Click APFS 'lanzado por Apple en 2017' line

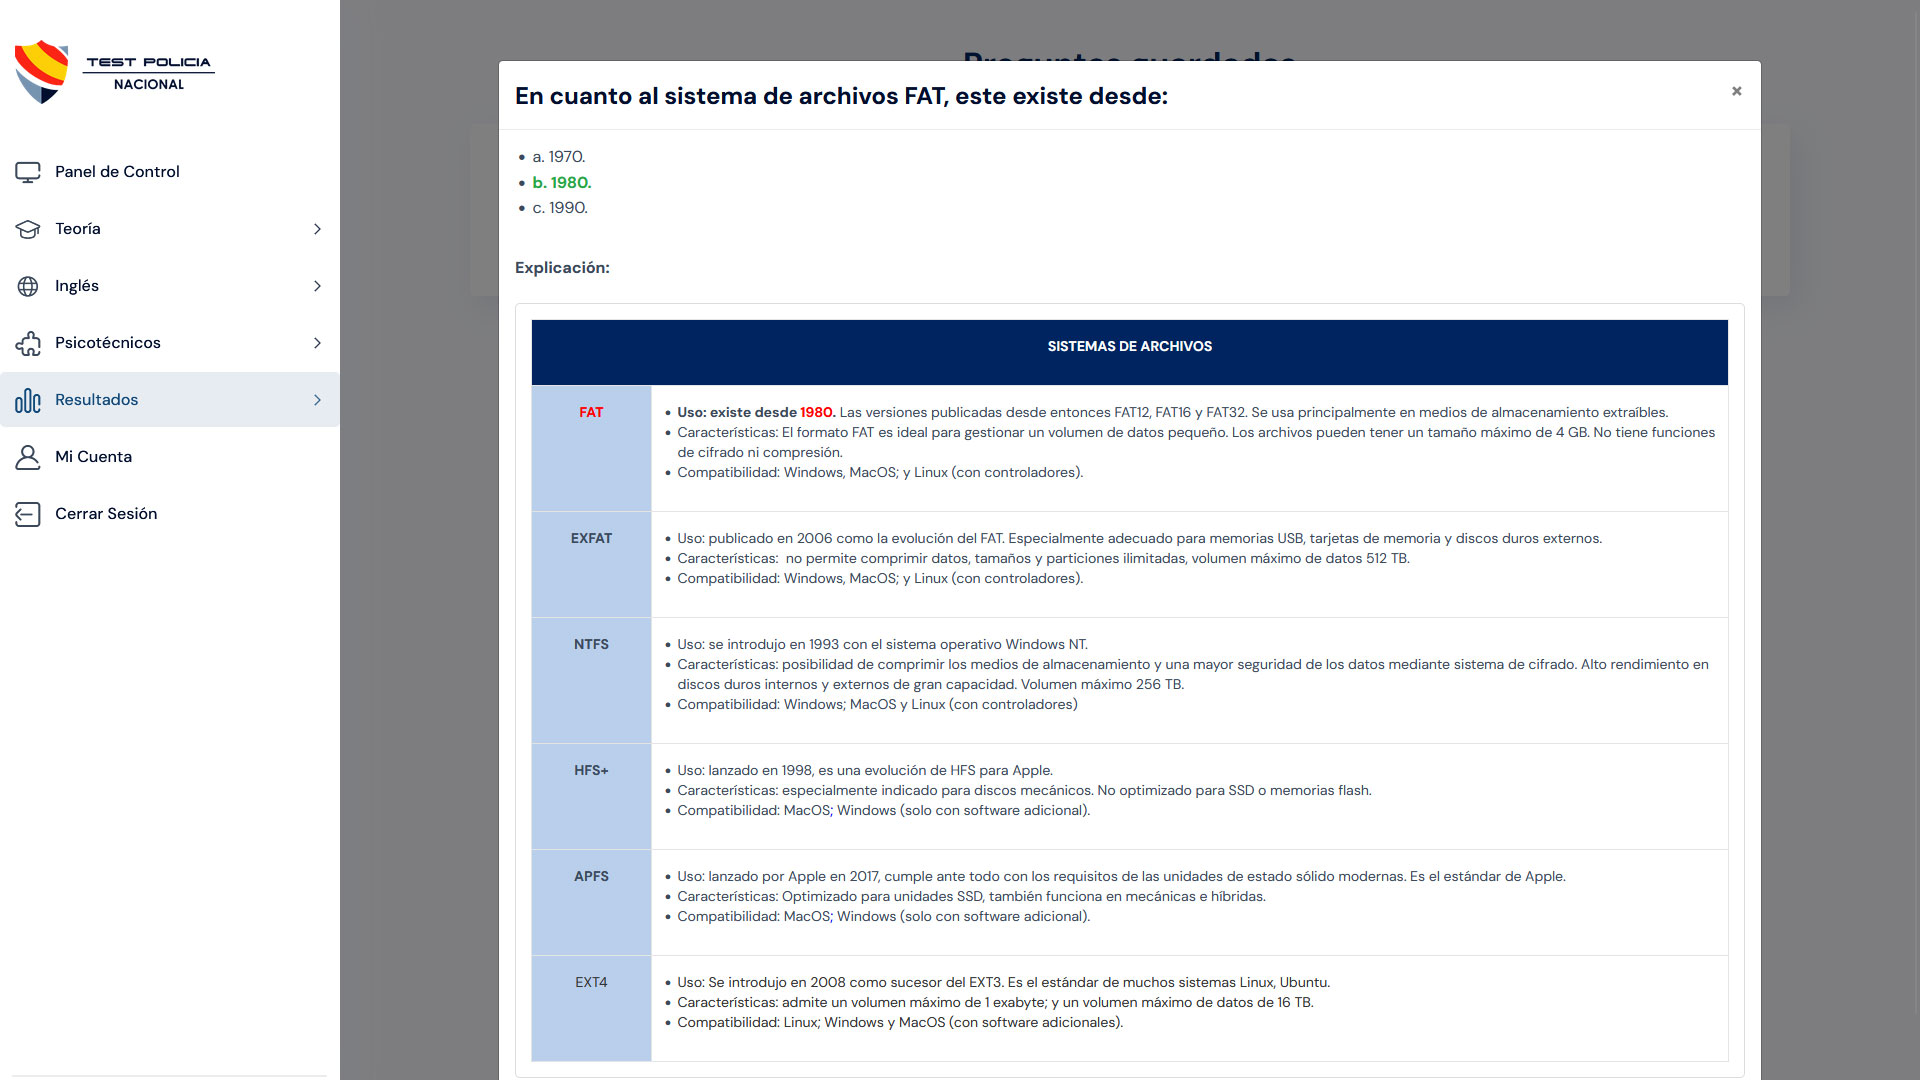[x=1121, y=876]
